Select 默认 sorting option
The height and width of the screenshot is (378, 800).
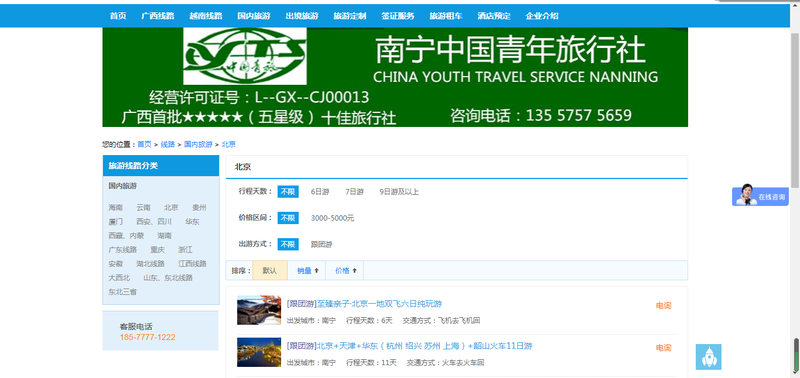click(270, 271)
